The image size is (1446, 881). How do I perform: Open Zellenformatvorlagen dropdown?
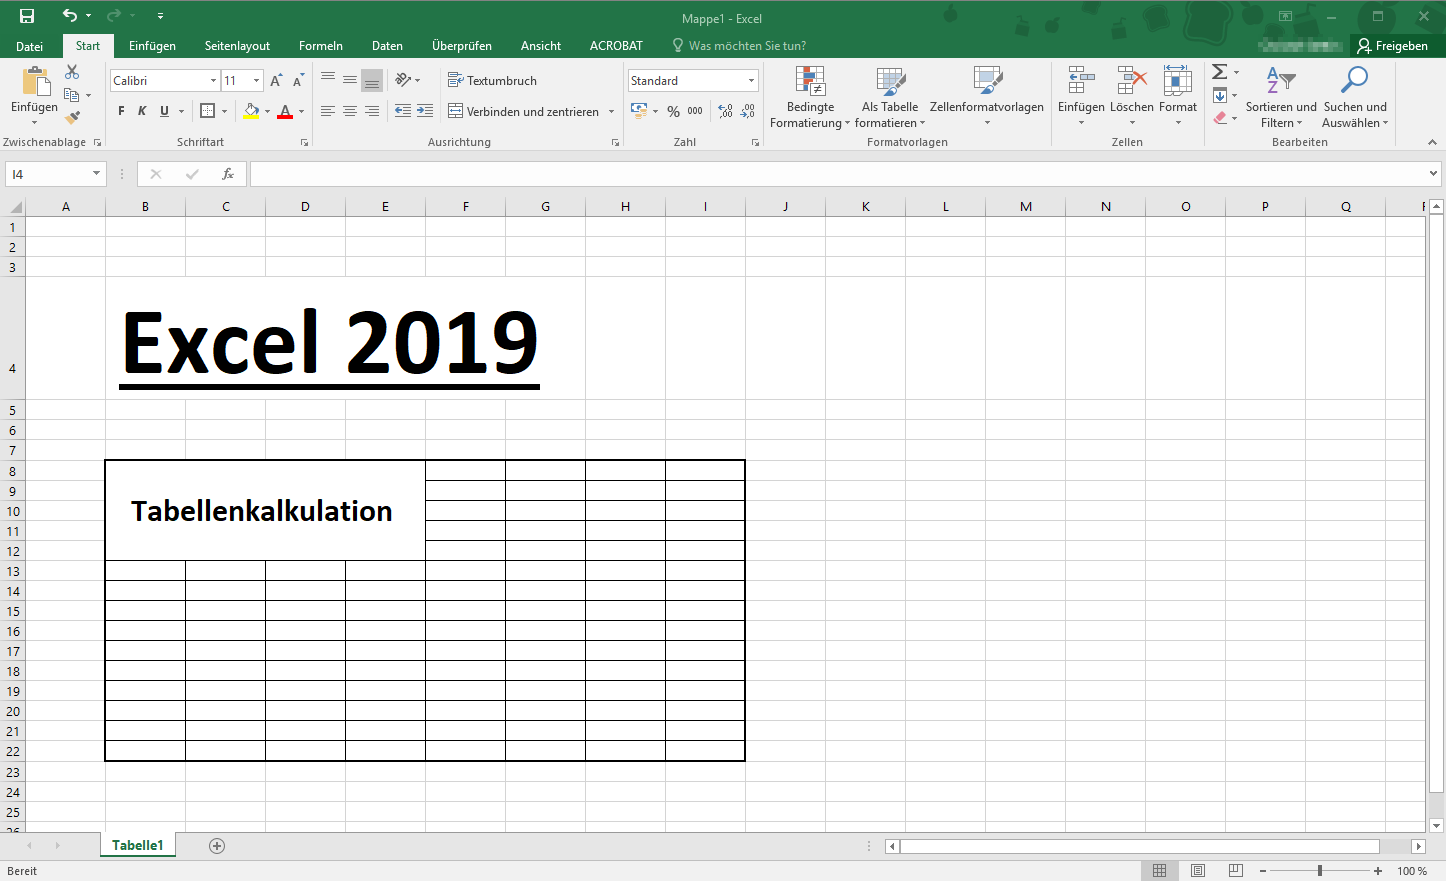pyautogui.click(x=987, y=97)
